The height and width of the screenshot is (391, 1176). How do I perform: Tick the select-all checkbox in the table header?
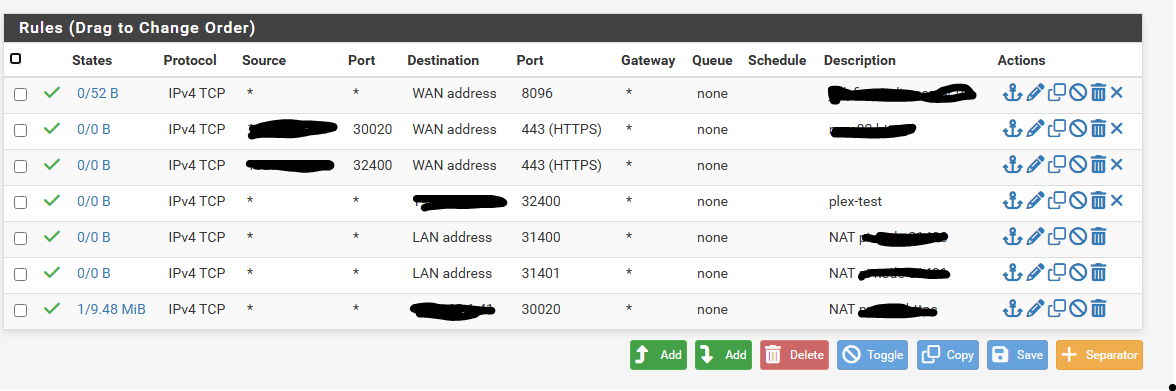(16, 59)
